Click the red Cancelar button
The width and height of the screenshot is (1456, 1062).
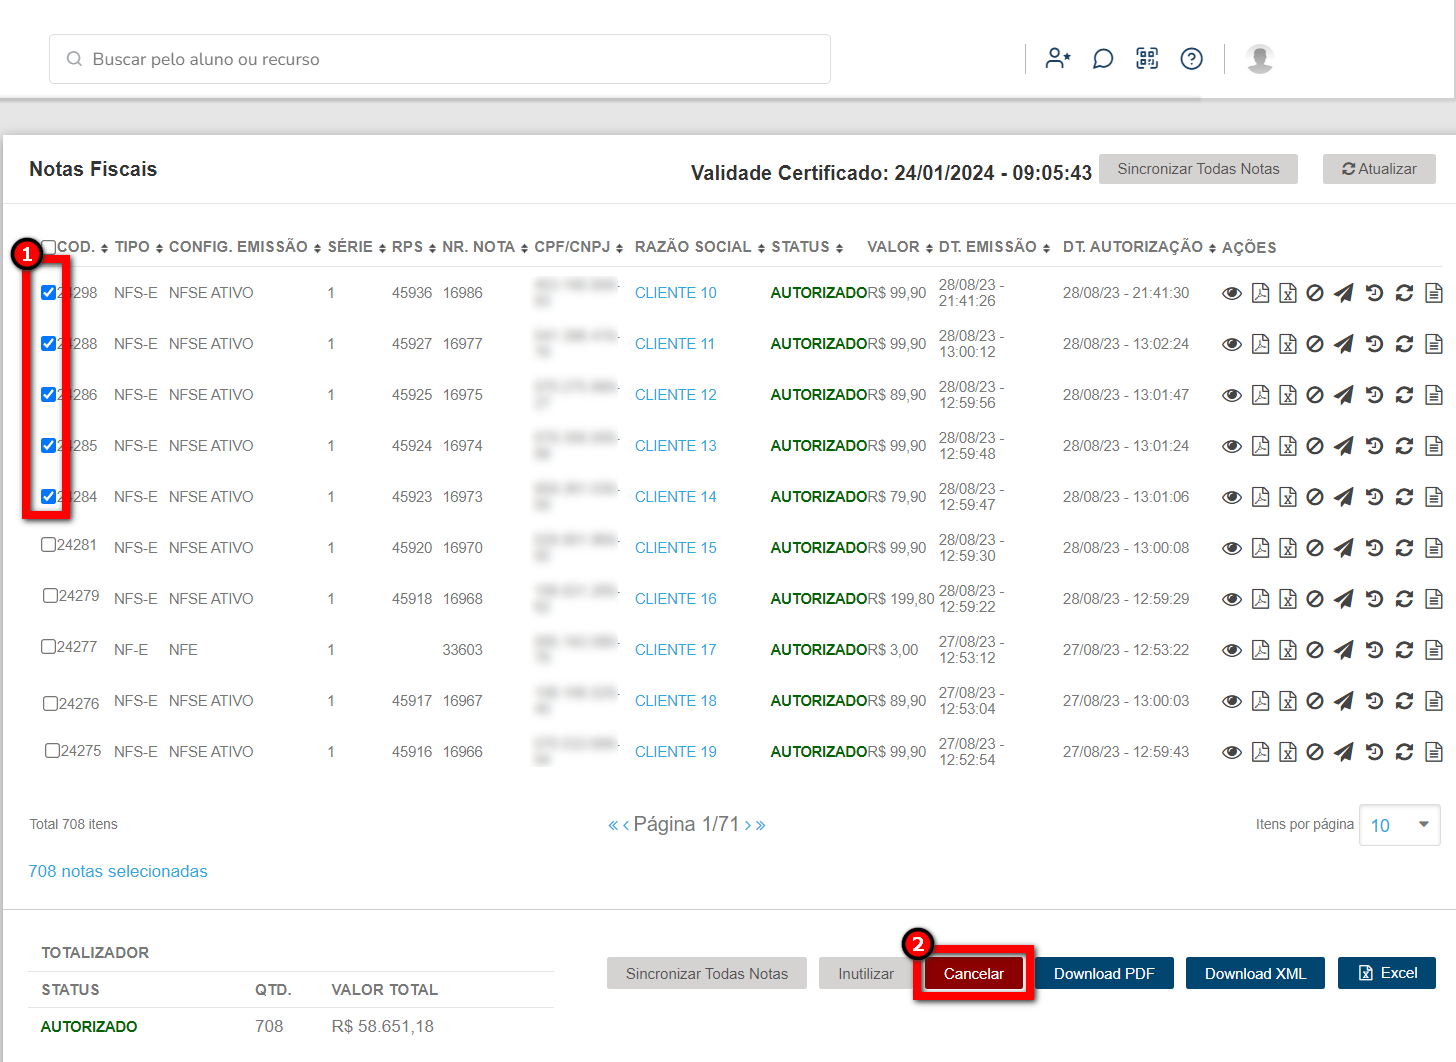(973, 974)
